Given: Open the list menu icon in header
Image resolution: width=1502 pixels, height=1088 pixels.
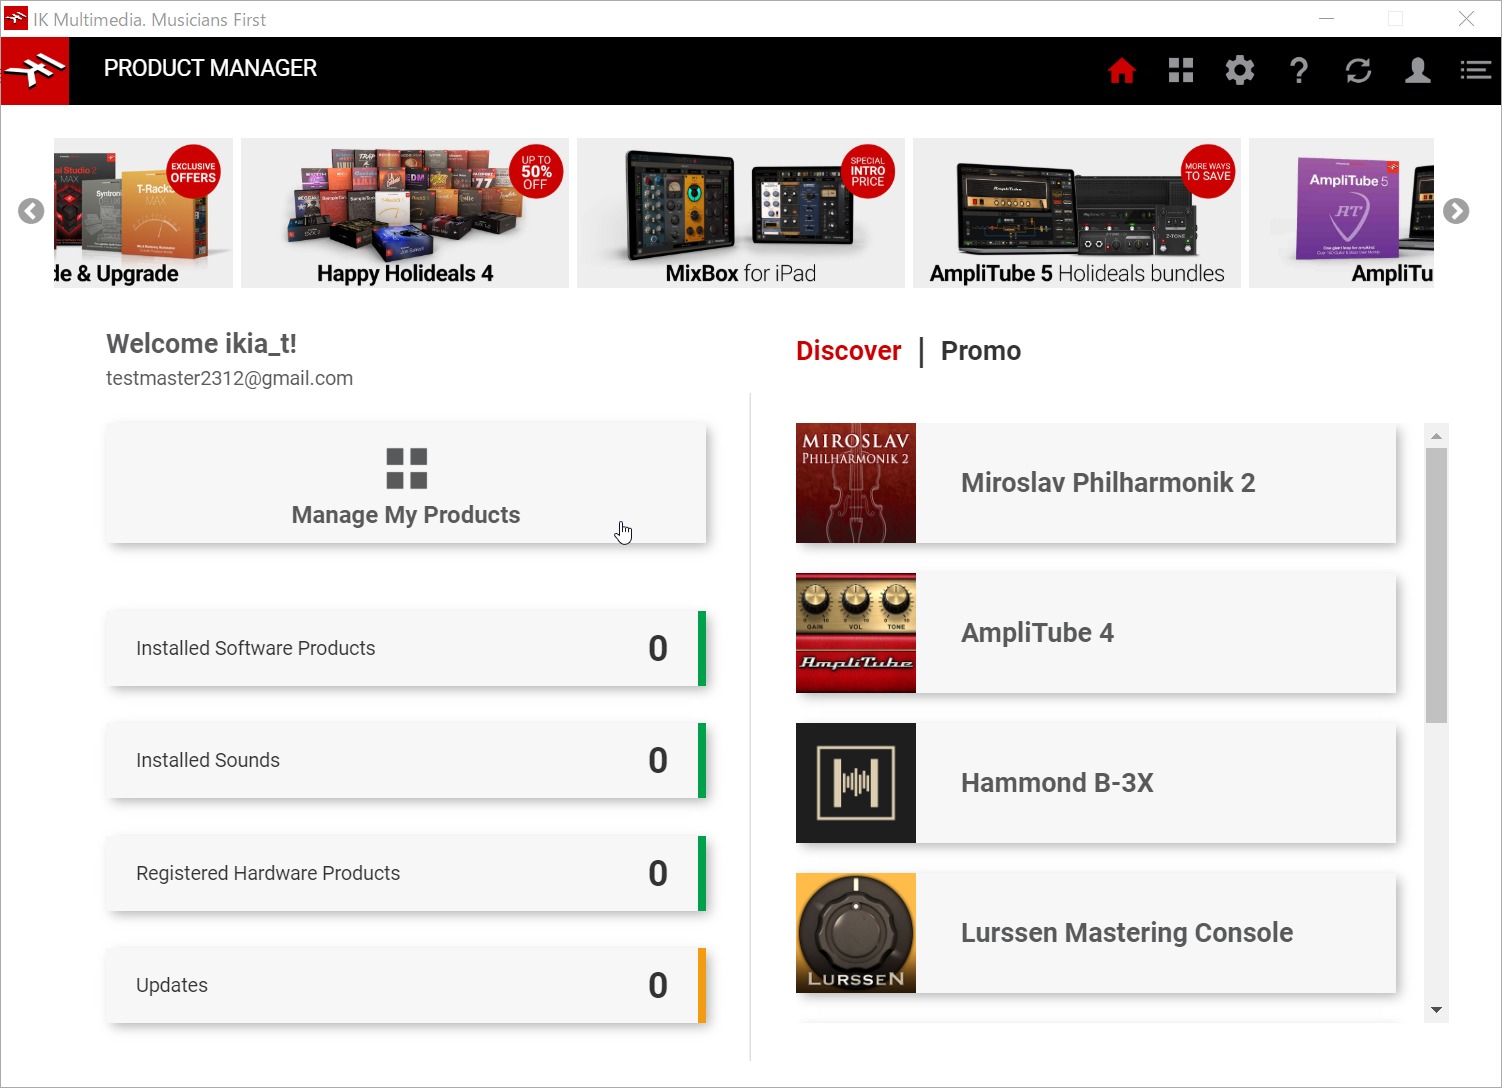Looking at the screenshot, I should click(1475, 70).
